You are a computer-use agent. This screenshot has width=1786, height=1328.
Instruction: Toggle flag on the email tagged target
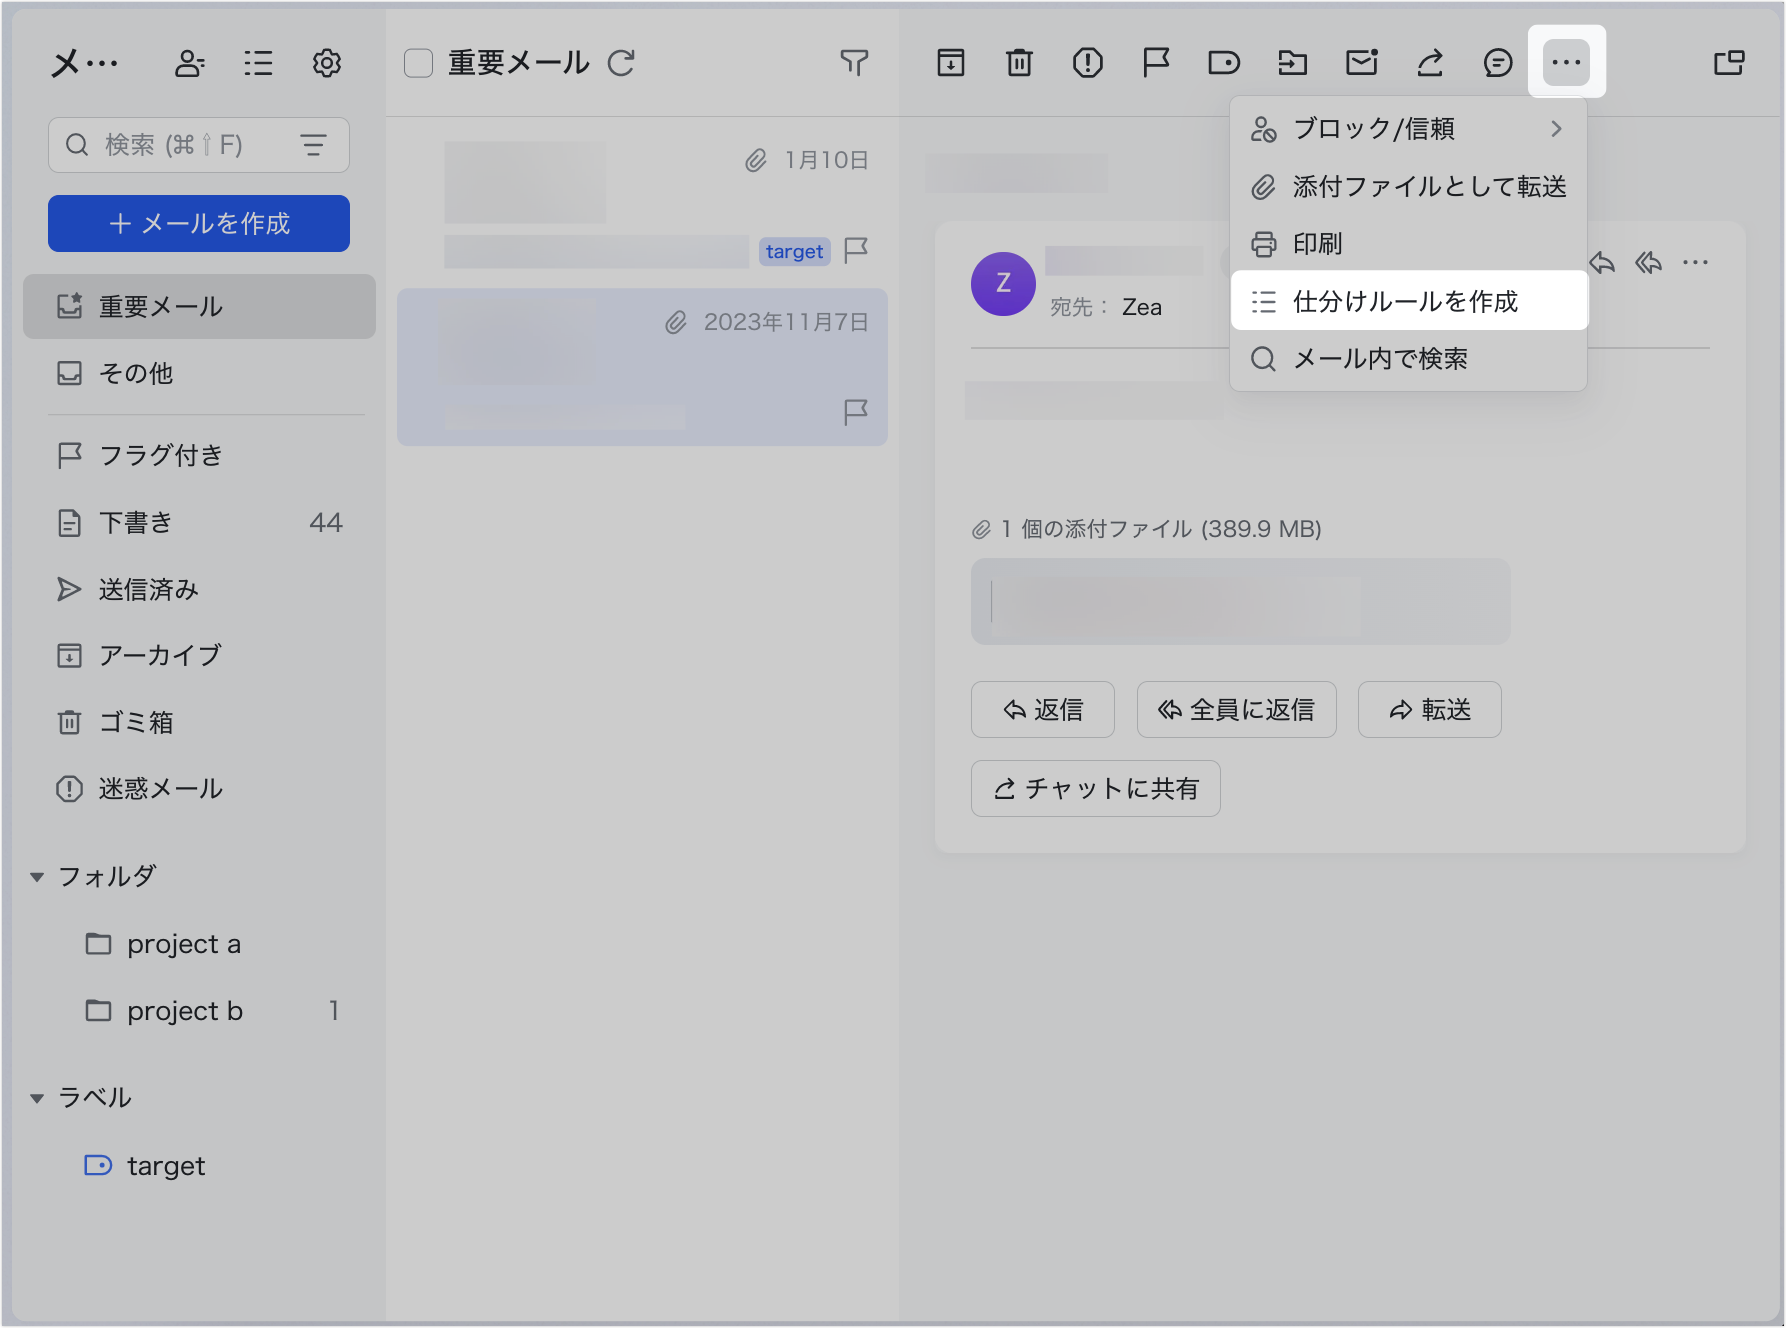click(856, 250)
